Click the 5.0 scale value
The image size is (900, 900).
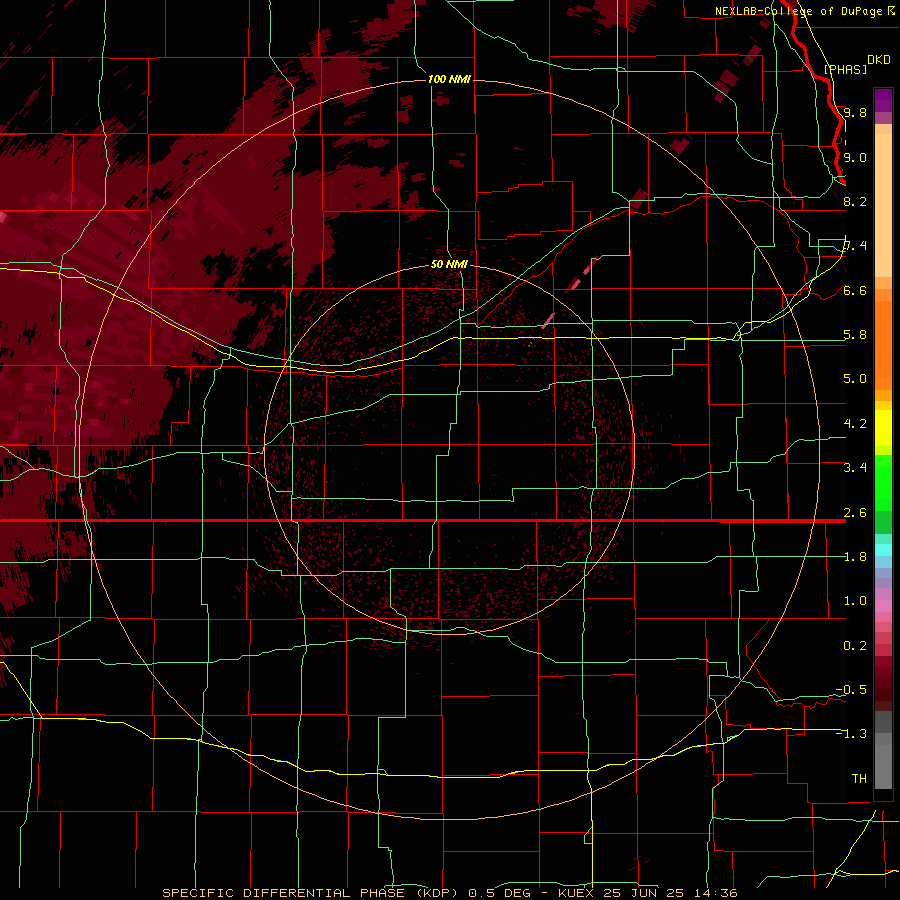(855, 379)
